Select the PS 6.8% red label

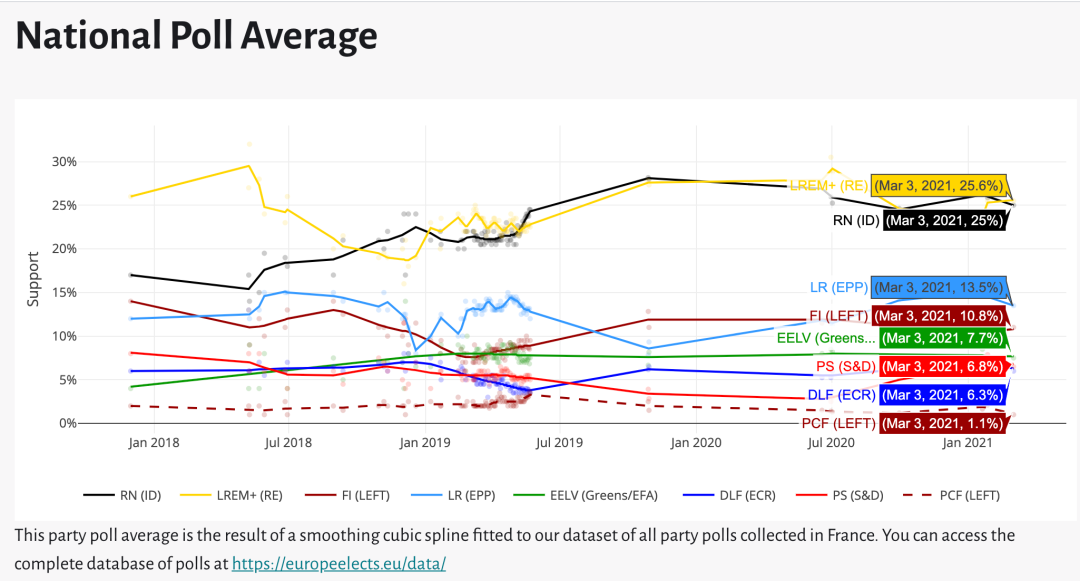[x=942, y=367]
